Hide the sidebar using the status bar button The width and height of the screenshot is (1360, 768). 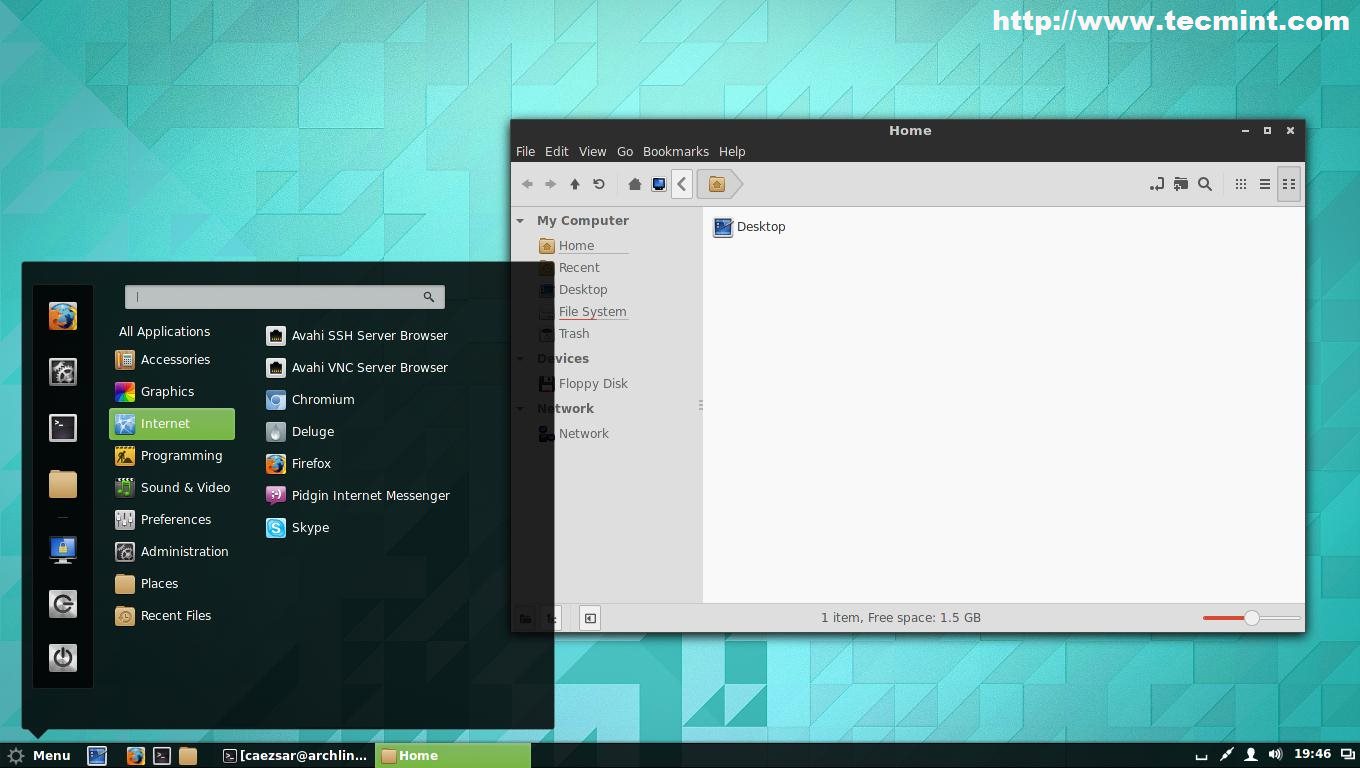tap(590, 618)
